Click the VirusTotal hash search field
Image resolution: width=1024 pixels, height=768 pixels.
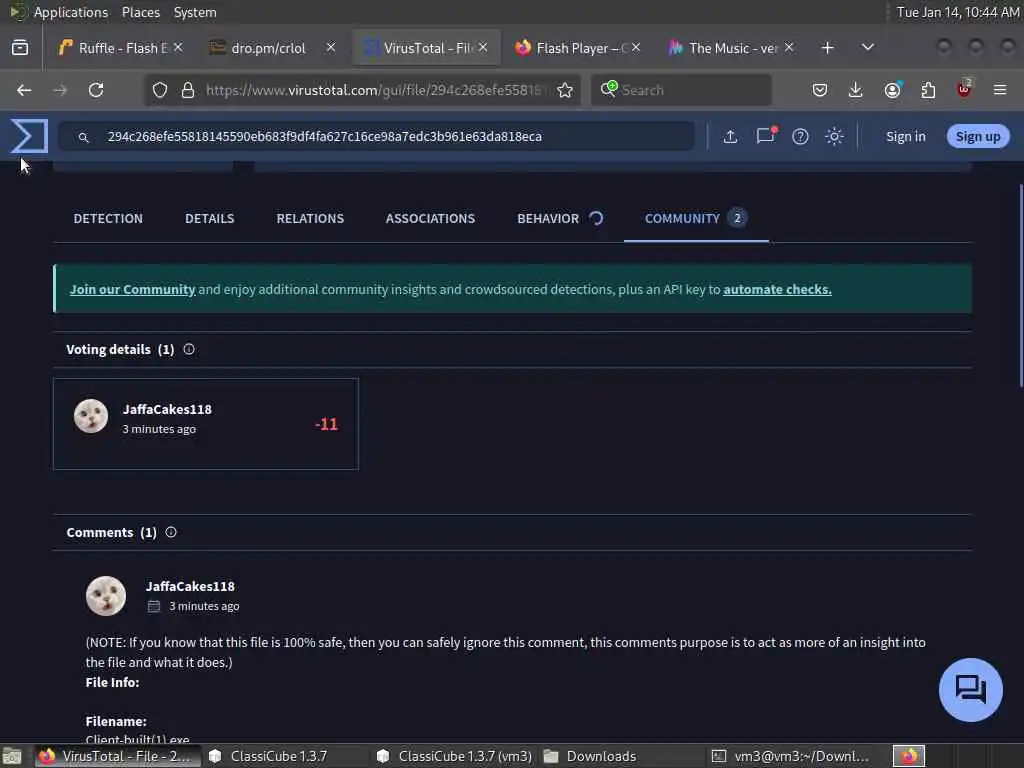click(376, 136)
